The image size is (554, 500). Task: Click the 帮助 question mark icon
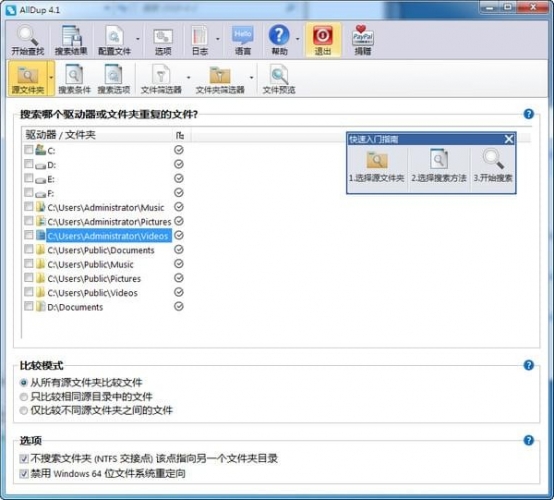(x=279, y=35)
